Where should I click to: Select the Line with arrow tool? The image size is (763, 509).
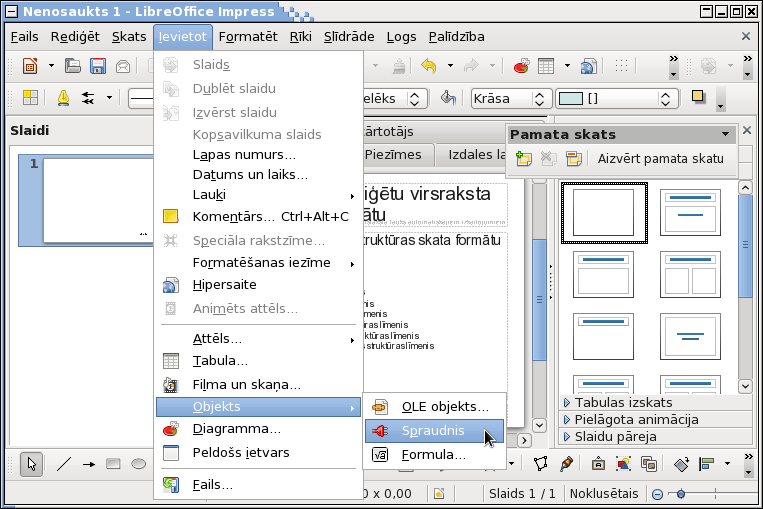(x=89, y=464)
